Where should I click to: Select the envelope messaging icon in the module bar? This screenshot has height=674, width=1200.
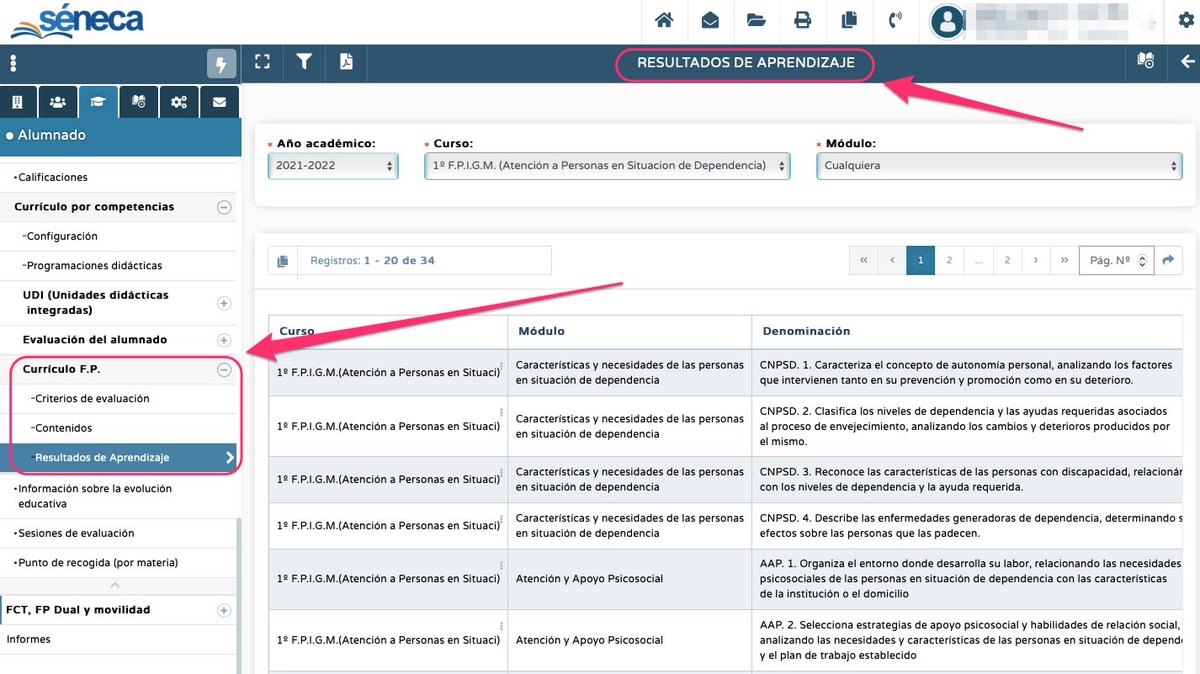[219, 101]
